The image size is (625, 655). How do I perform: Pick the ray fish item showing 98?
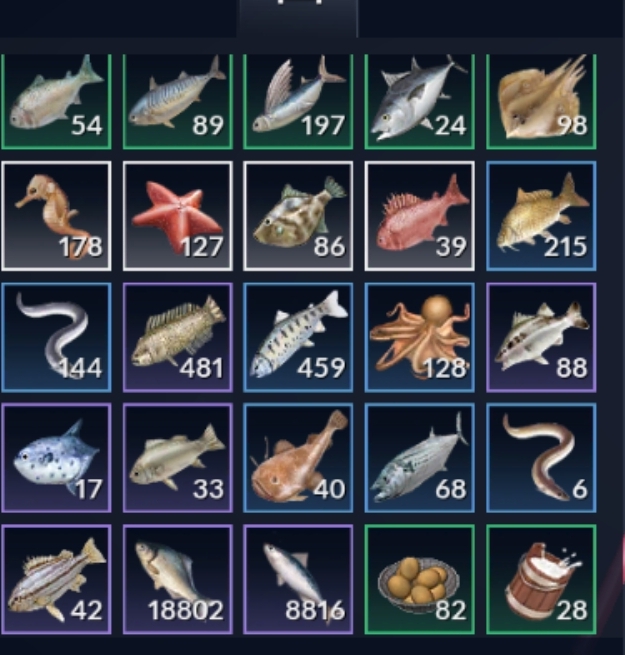[x=541, y=102]
